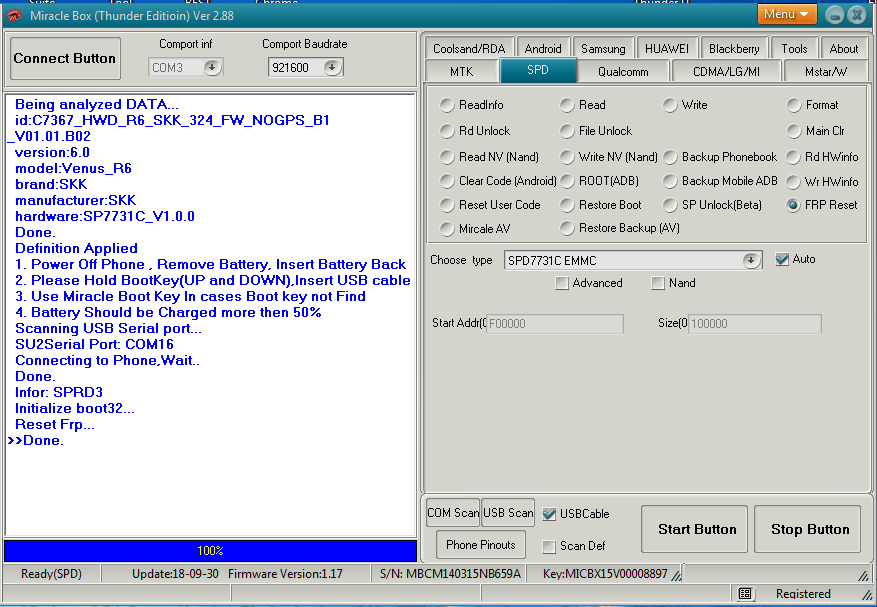Click the Miracle Box app logo icon
This screenshot has height=607, width=877.
(x=13, y=16)
